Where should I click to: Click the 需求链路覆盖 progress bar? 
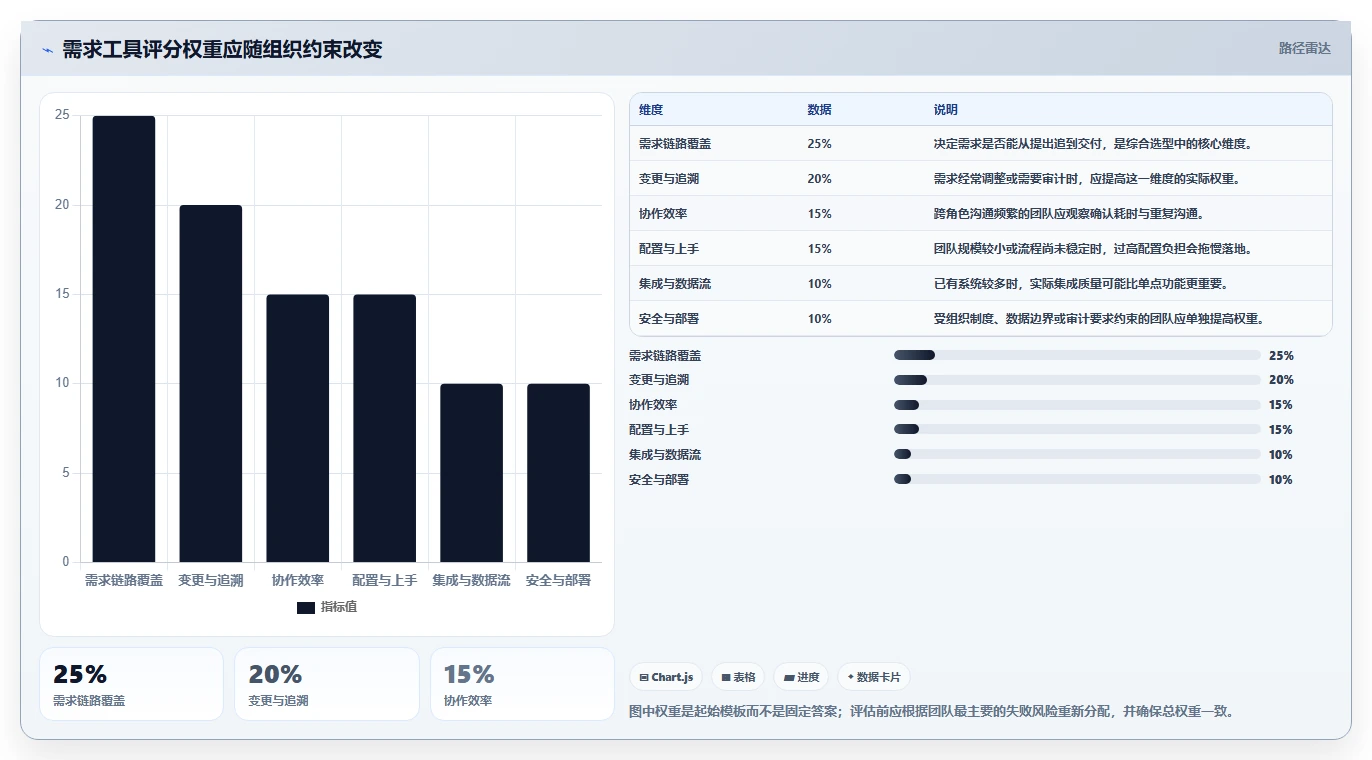[1077, 355]
